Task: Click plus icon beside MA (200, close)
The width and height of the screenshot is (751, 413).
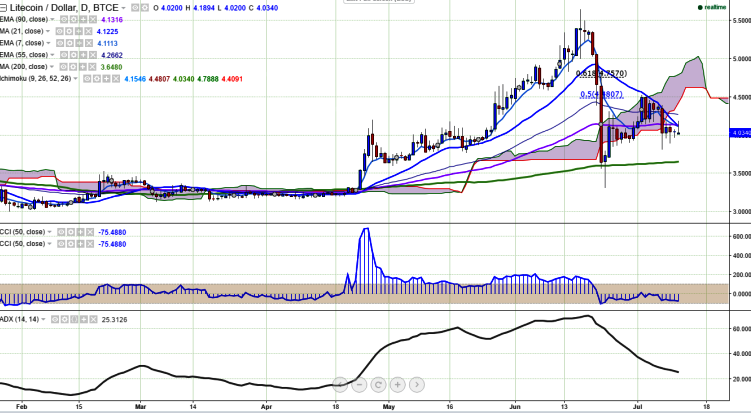Action: 82,67
